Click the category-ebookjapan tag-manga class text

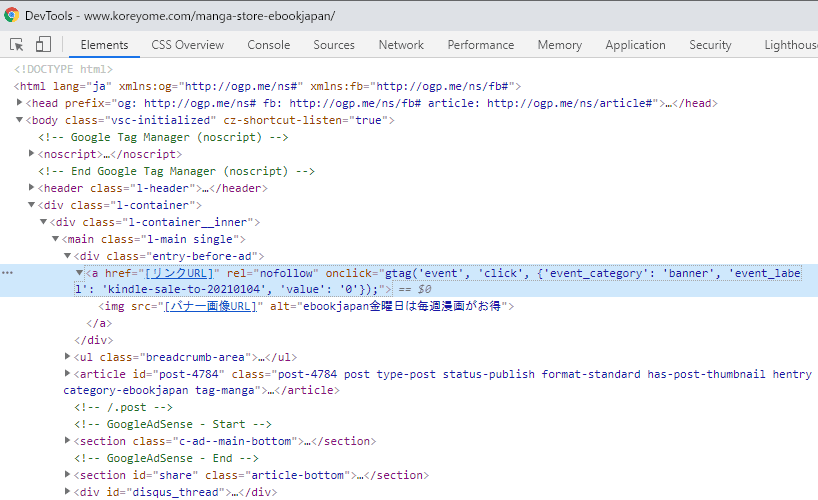[159, 390]
